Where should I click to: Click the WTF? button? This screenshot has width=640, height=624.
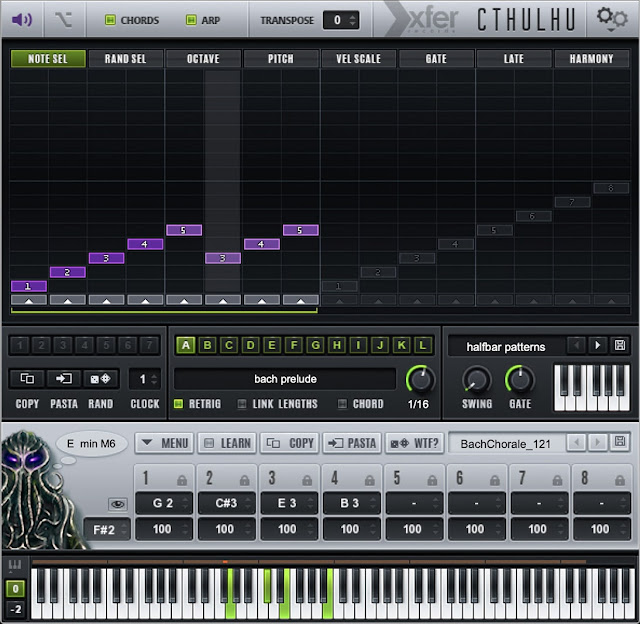pyautogui.click(x=414, y=443)
